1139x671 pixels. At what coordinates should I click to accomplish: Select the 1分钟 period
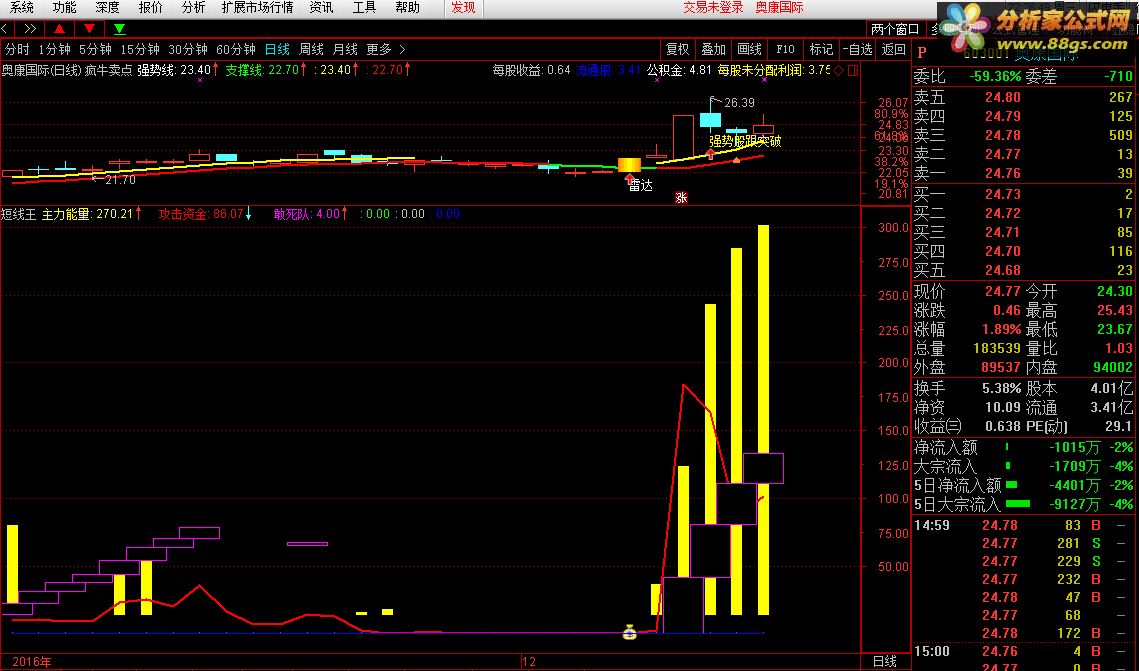pyautogui.click(x=54, y=49)
